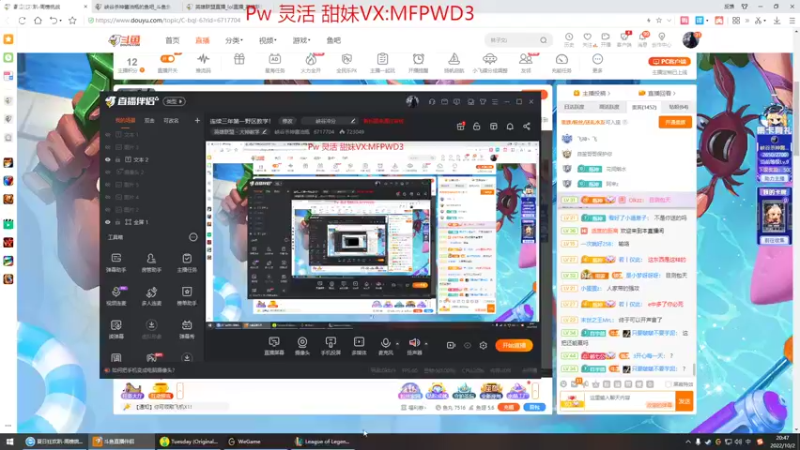This screenshot has width=800, height=450.
Task: Select the 鱼吧 menu on Douyu
Action: (x=334, y=40)
